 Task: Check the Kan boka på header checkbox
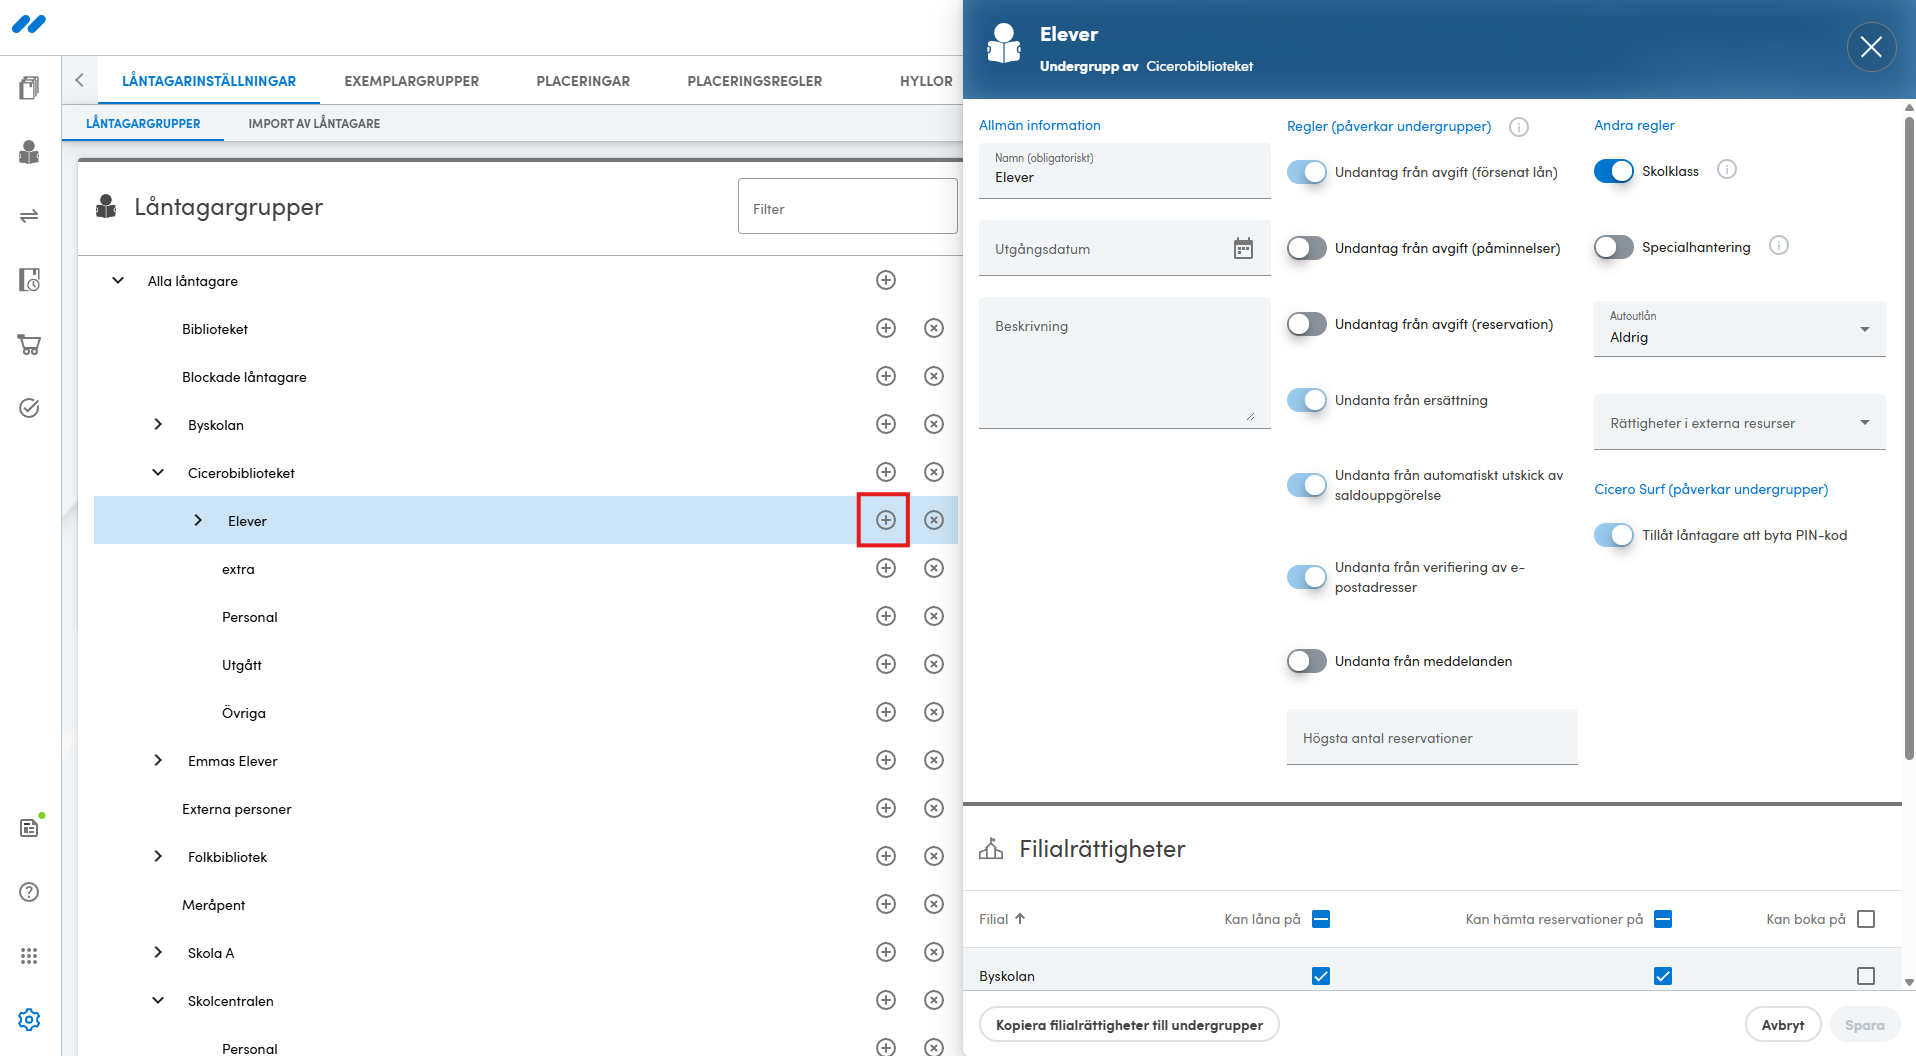coord(1866,919)
